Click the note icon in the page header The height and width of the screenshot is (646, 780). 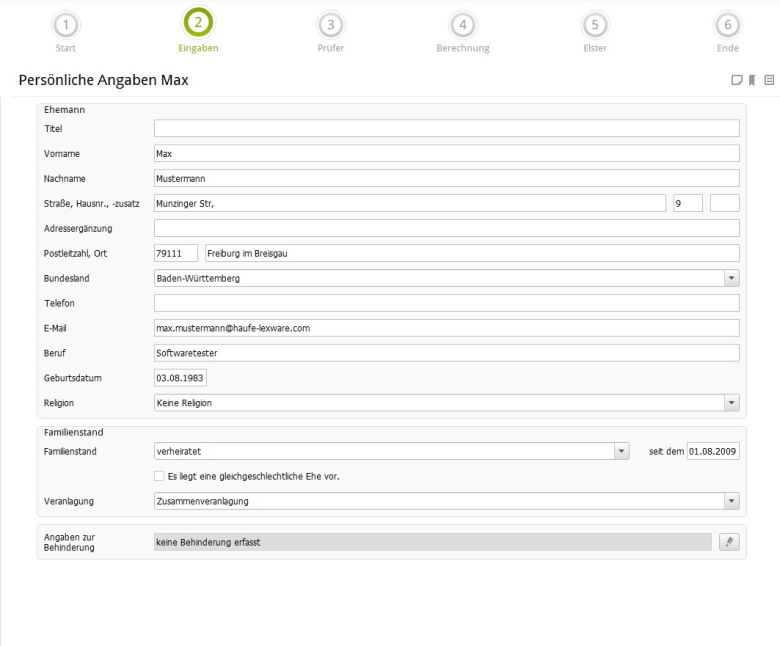coord(737,80)
